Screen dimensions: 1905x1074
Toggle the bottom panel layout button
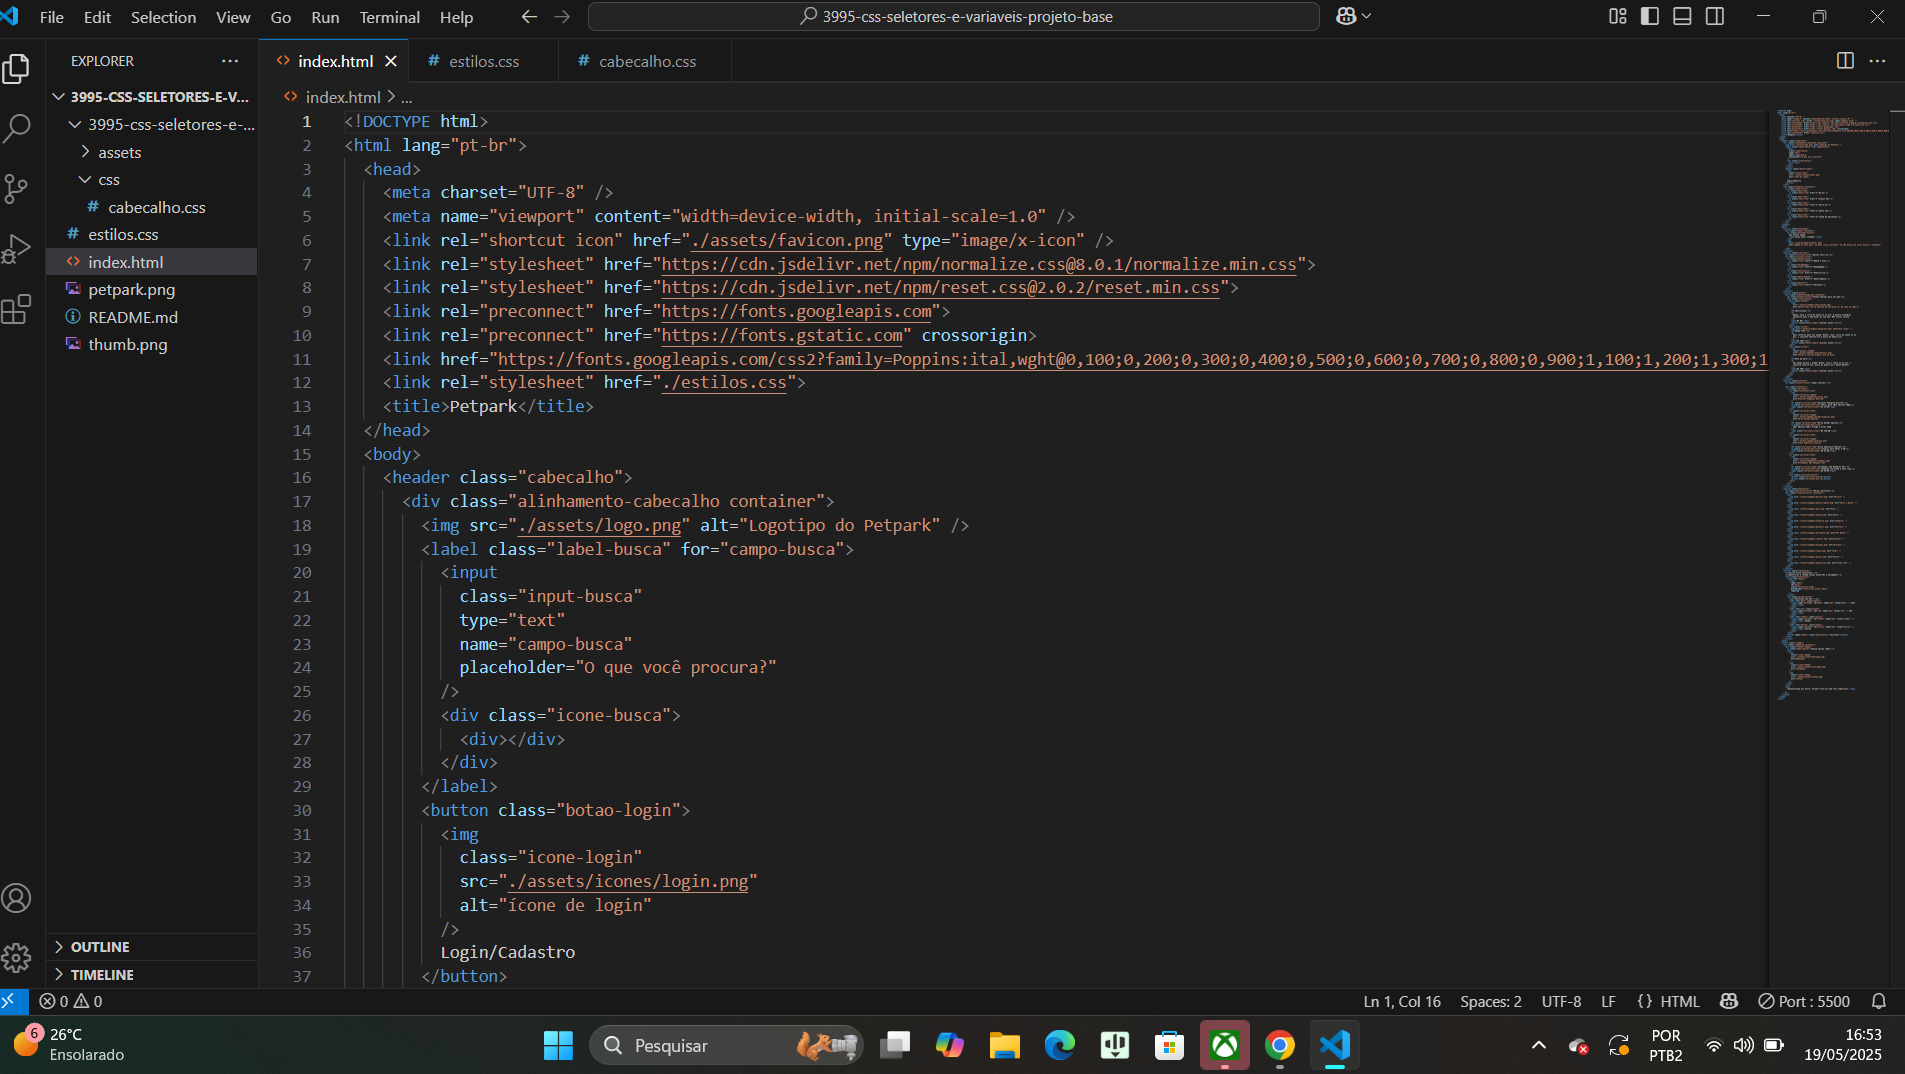click(x=1682, y=17)
